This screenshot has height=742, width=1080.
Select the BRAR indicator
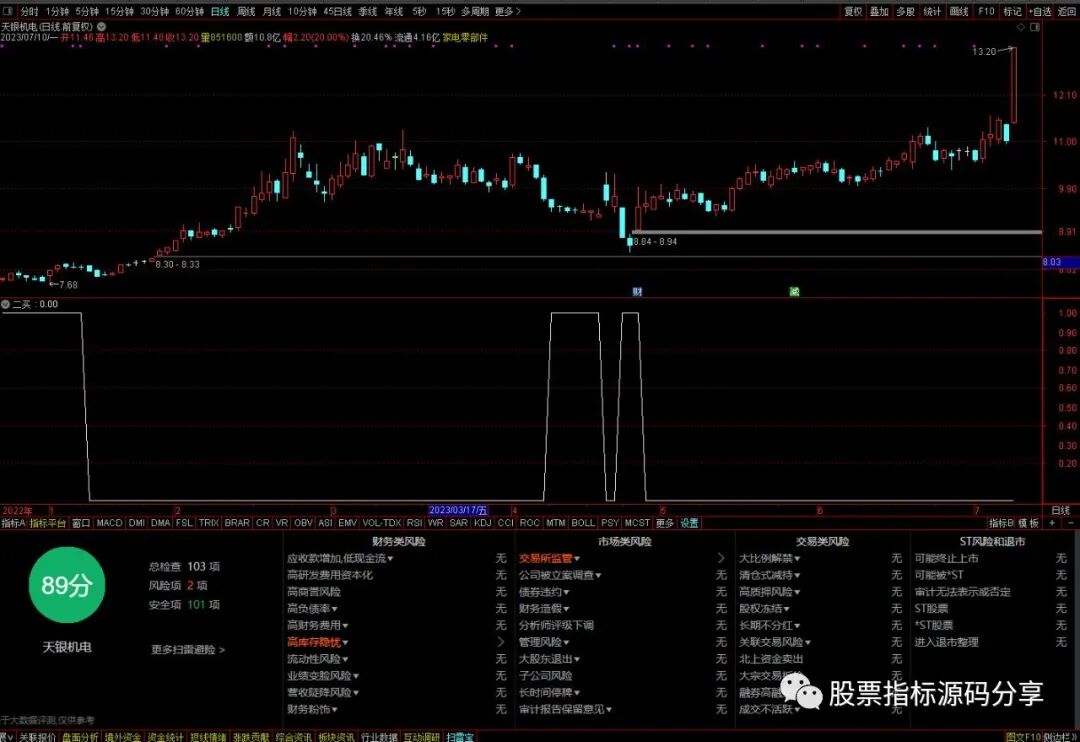[237, 523]
